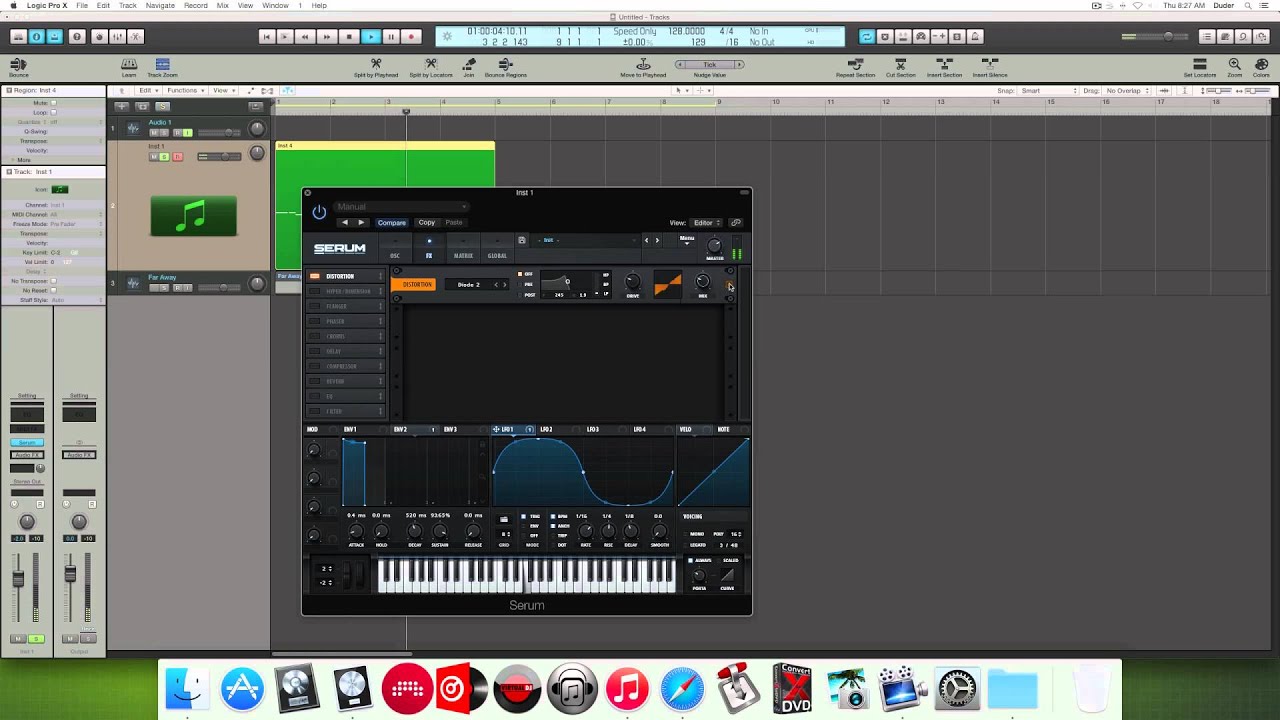Click the Bounce icon in the toolbar
This screenshot has height=720, width=1280.
tap(18, 64)
